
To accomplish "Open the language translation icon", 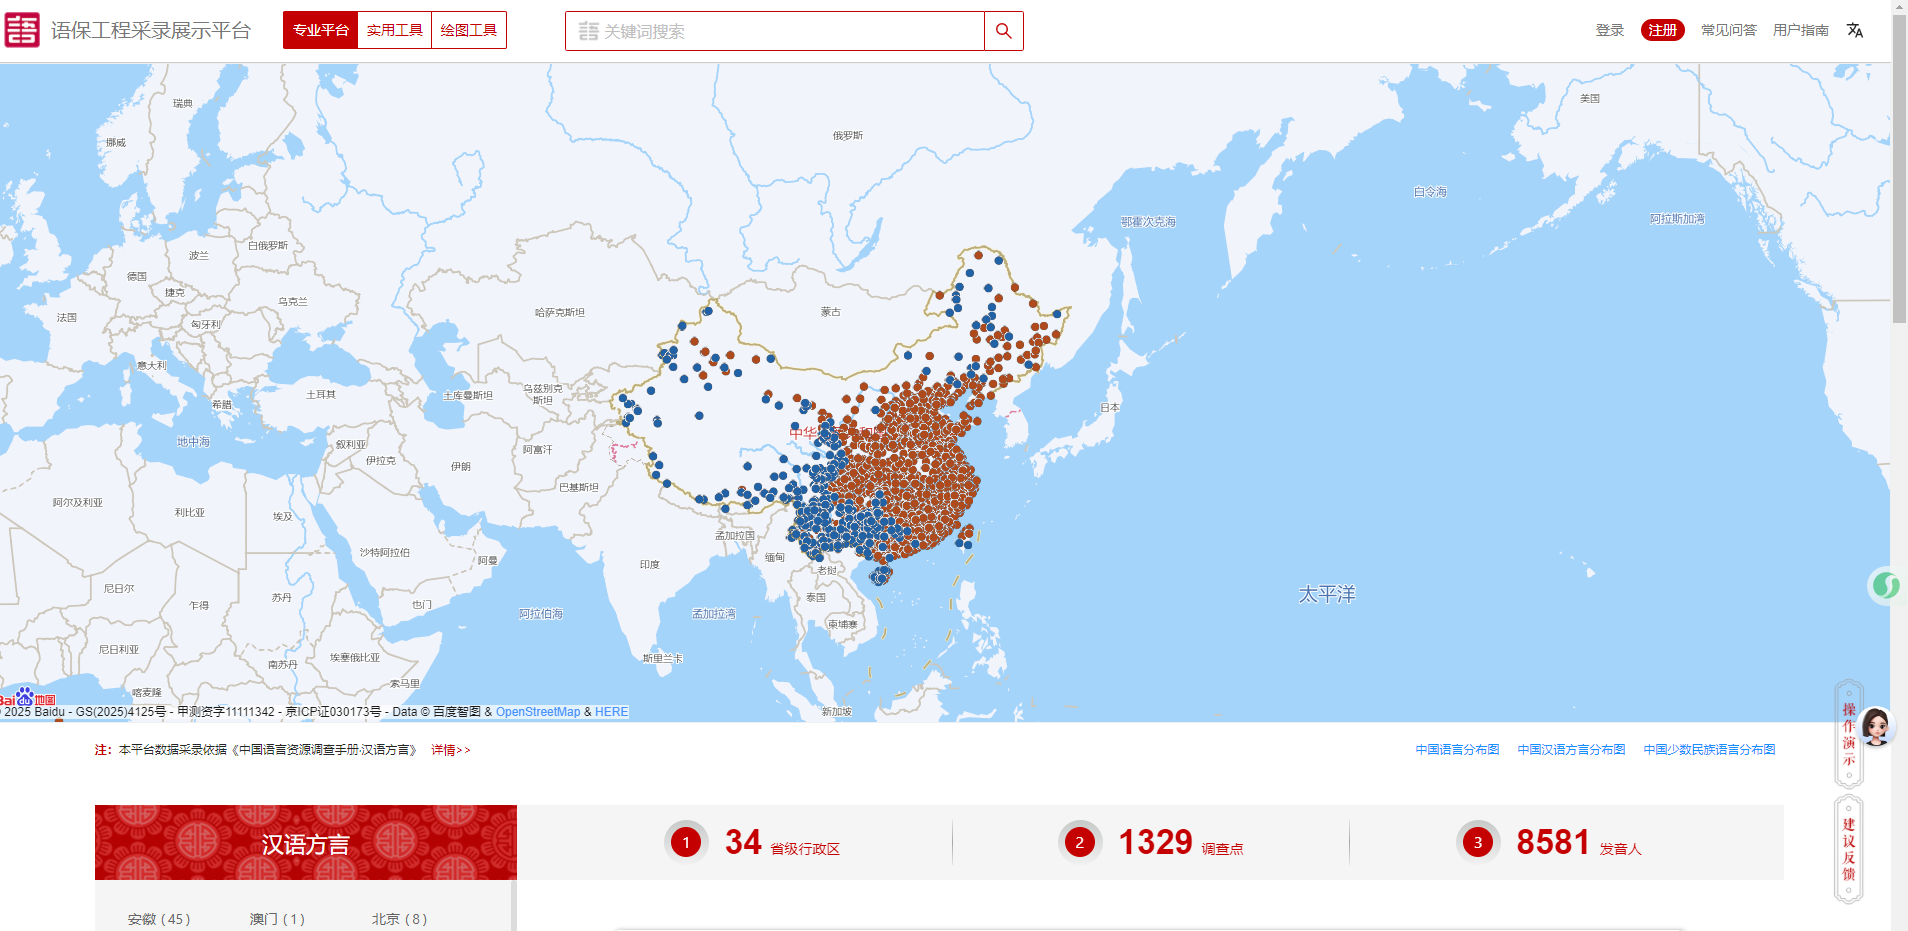I will coord(1855,30).
